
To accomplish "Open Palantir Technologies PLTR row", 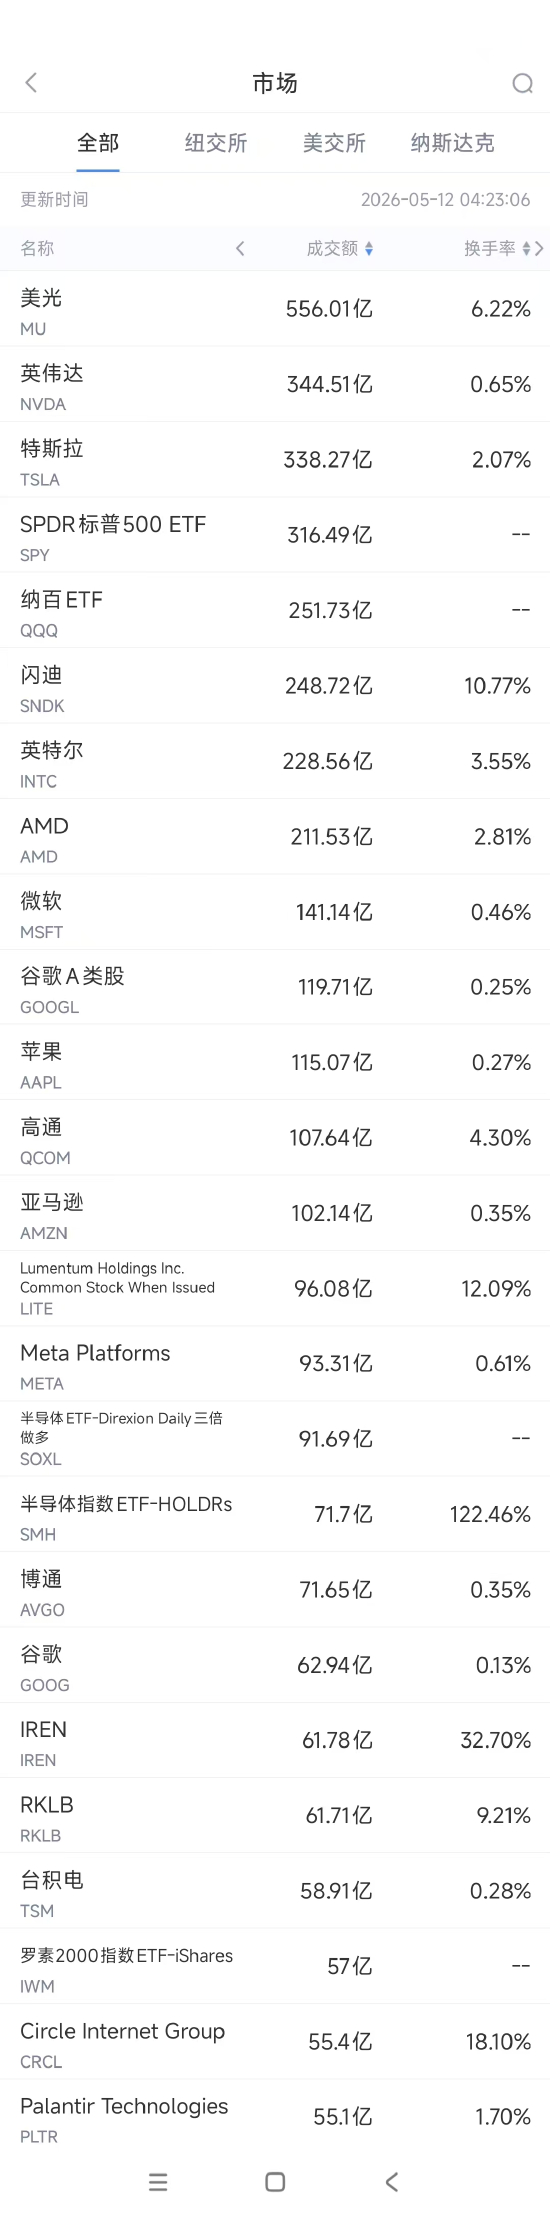I will (x=275, y=2116).
